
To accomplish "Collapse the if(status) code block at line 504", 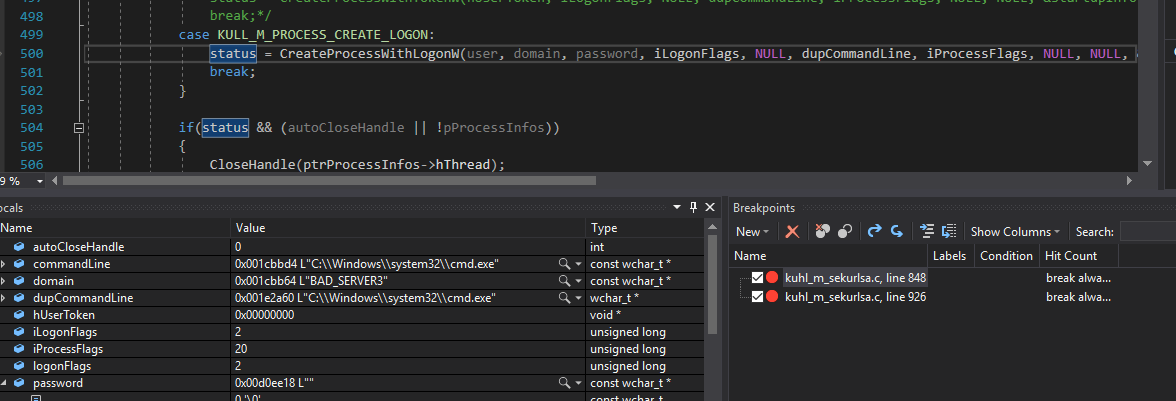I will (x=79, y=128).
